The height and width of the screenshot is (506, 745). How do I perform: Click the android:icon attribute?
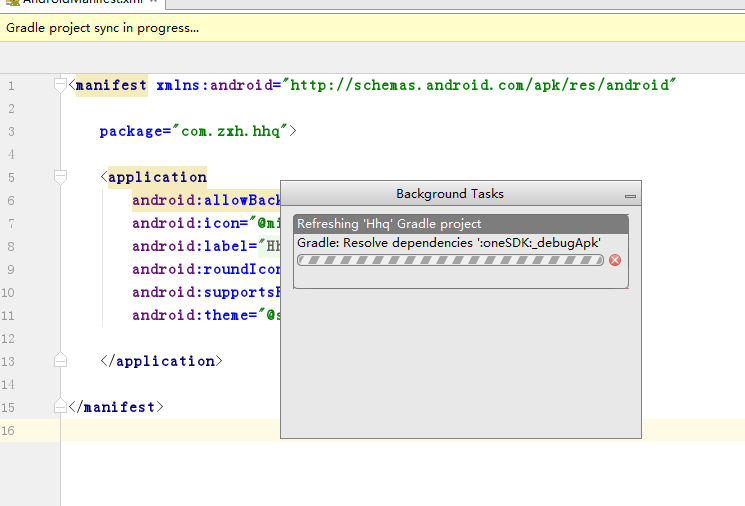coord(190,223)
